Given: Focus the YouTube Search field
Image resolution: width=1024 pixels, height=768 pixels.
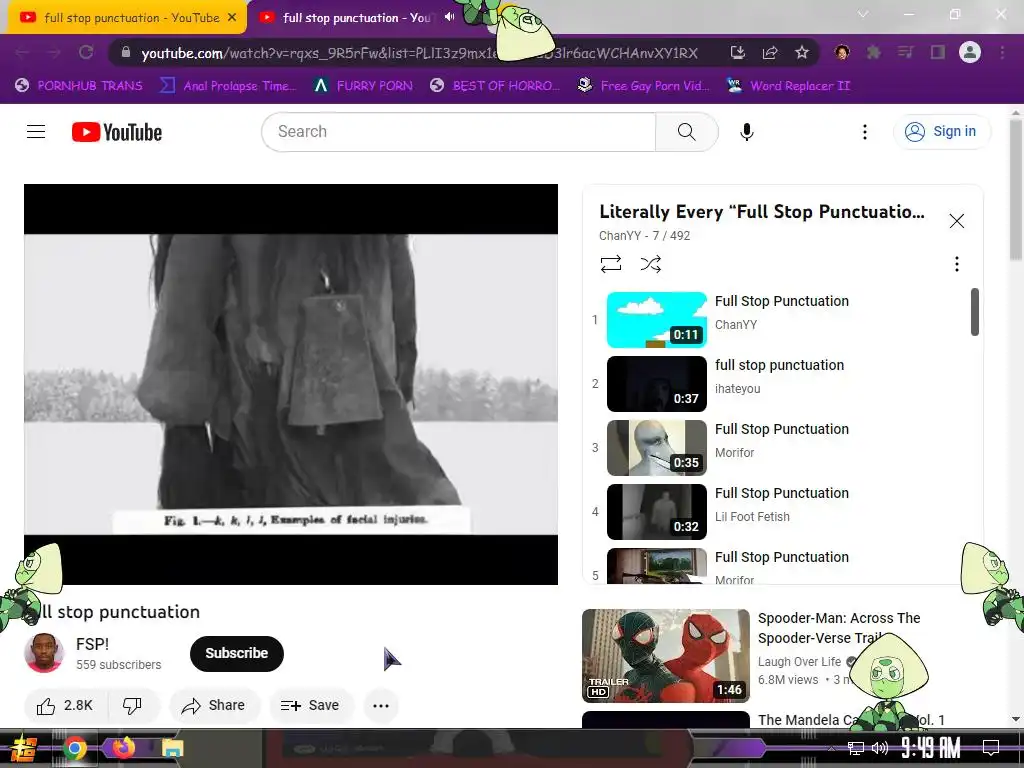Looking at the screenshot, I should (459, 132).
